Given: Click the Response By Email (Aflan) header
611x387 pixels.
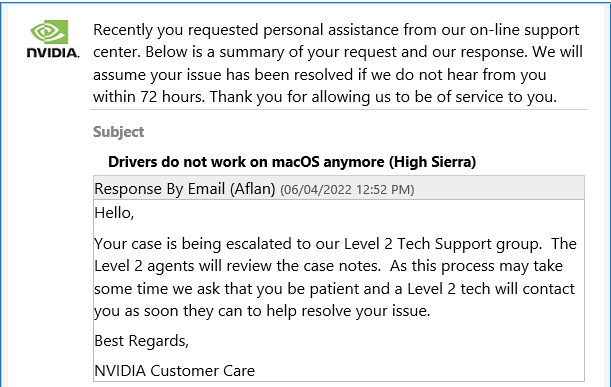Looking at the screenshot, I should (x=185, y=189).
